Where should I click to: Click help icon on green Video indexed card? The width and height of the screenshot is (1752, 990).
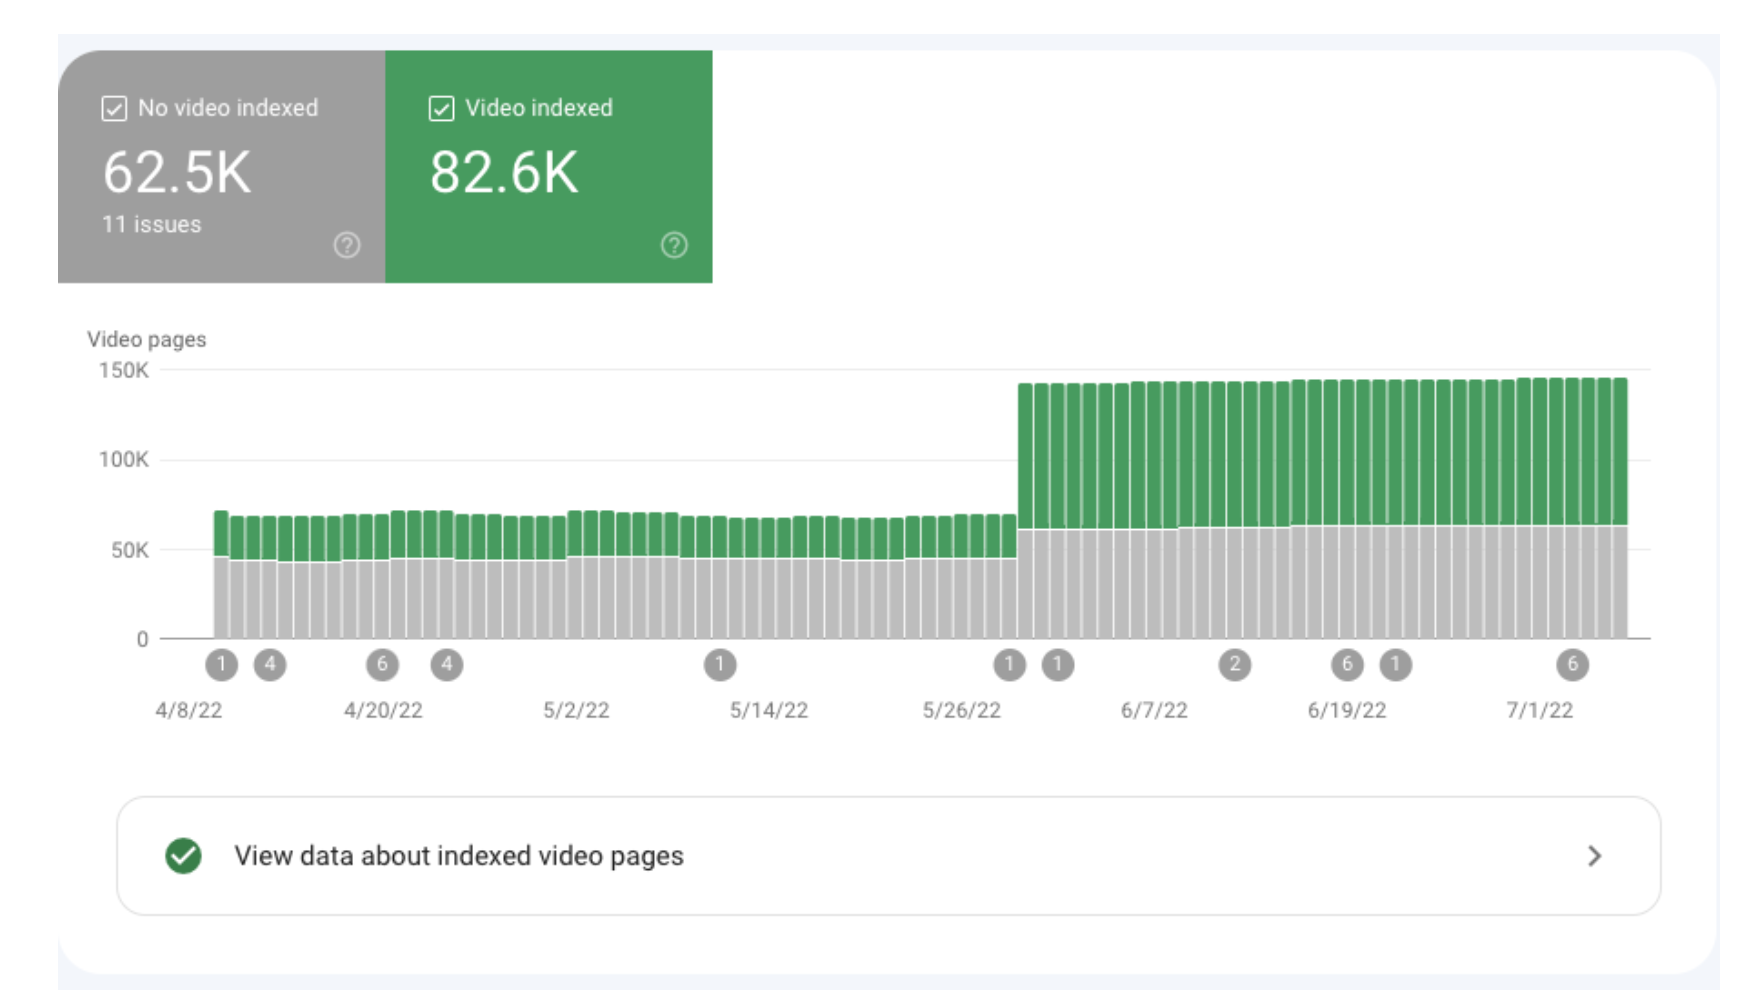tap(674, 245)
